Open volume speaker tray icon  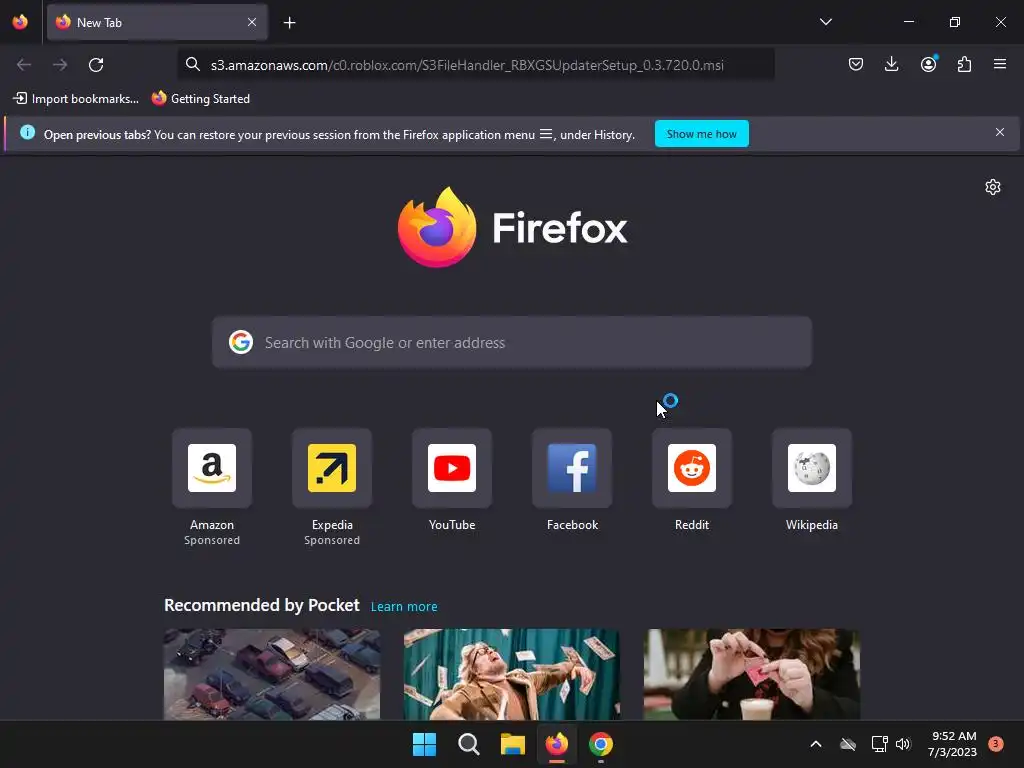[x=903, y=744]
